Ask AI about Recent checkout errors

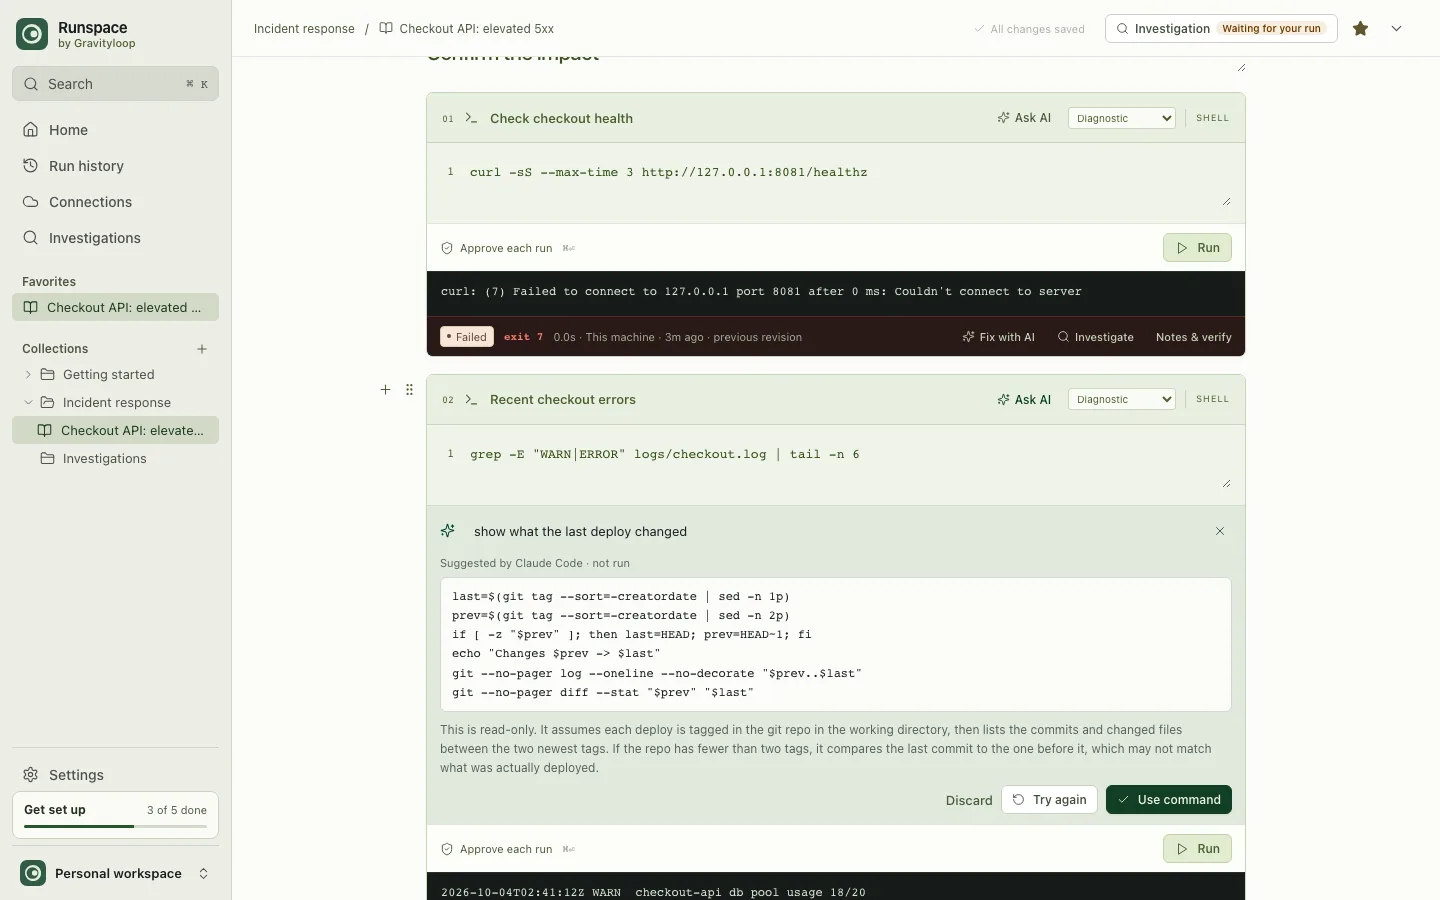click(x=1024, y=399)
